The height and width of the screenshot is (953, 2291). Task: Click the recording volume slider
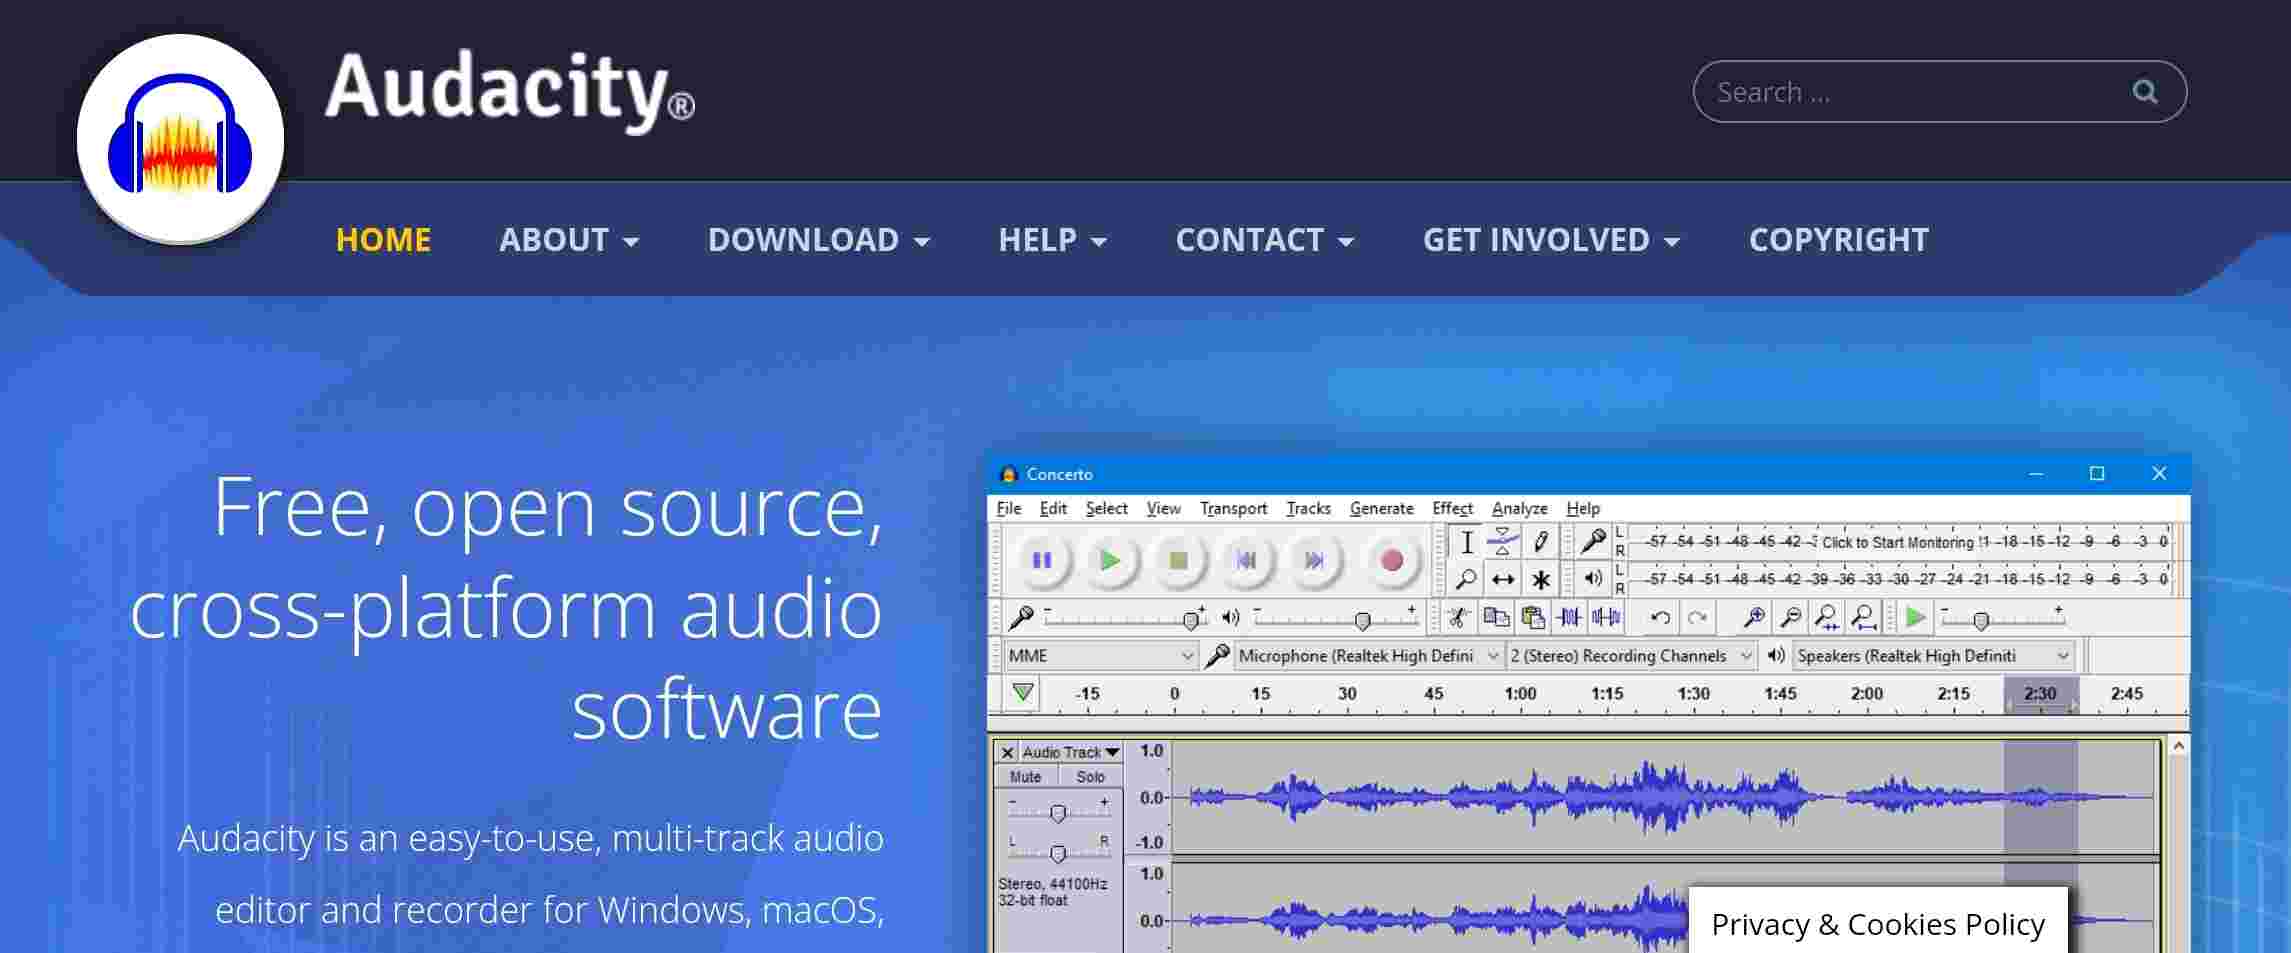(1125, 618)
